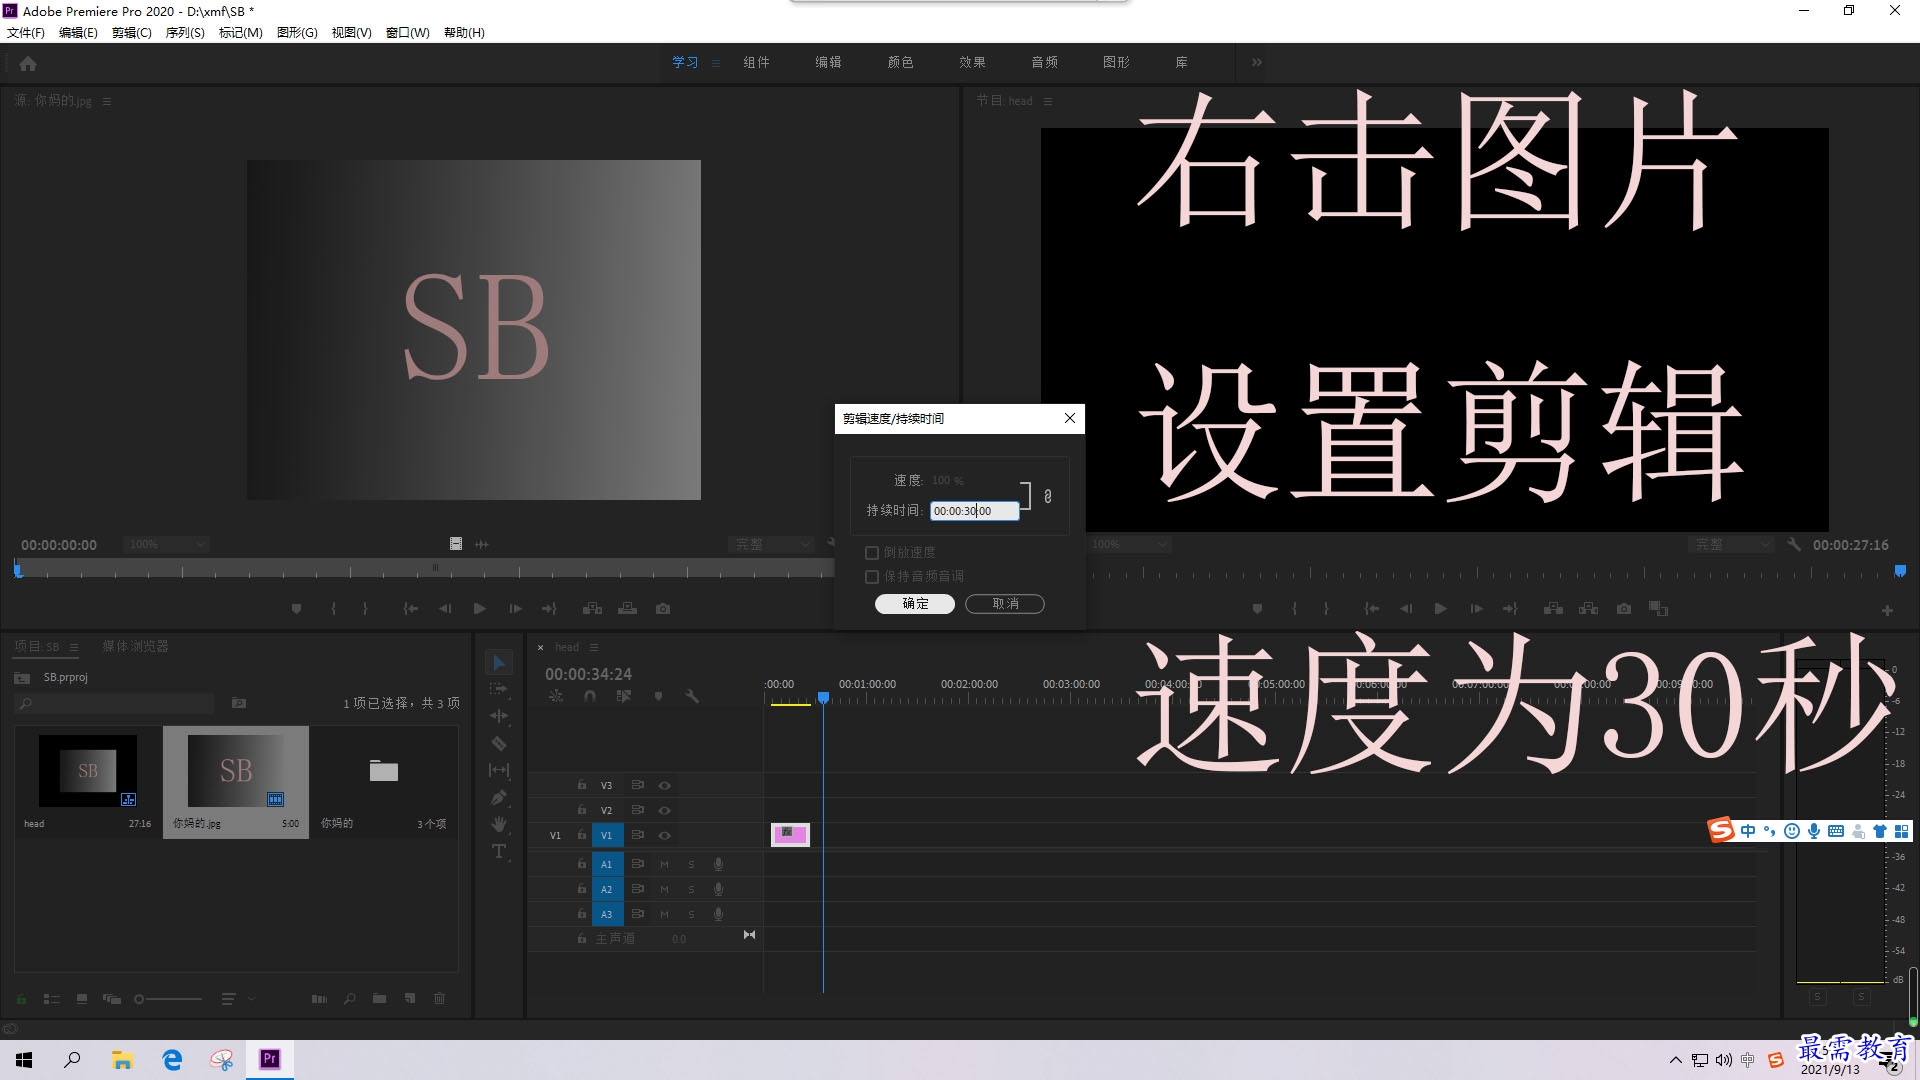
Task: Click the magnet Snap icon in timeline
Action: 590,696
